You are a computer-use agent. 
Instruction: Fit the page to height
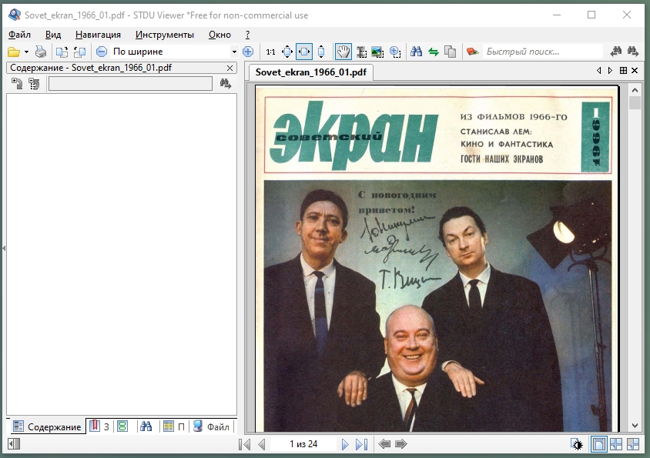tap(321, 52)
